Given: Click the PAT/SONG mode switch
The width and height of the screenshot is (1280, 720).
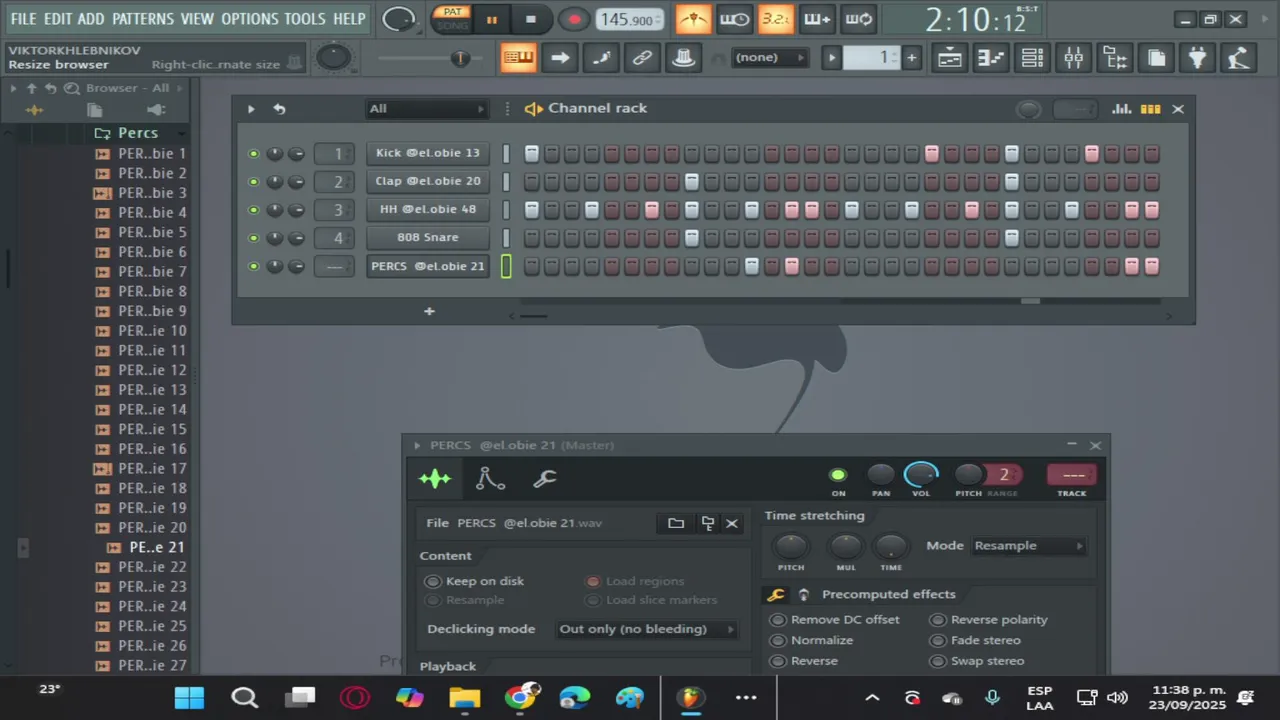Looking at the screenshot, I should click(453, 19).
